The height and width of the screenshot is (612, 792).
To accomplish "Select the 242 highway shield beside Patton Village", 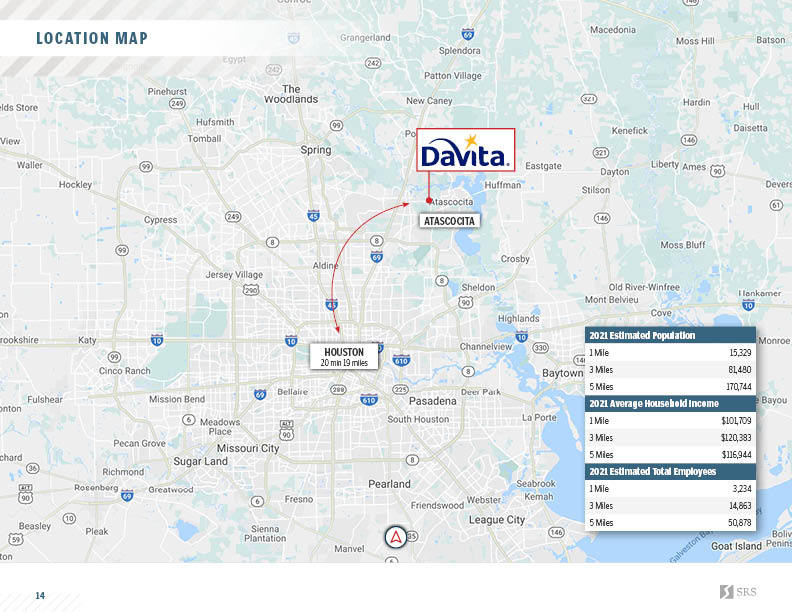I will (x=373, y=63).
